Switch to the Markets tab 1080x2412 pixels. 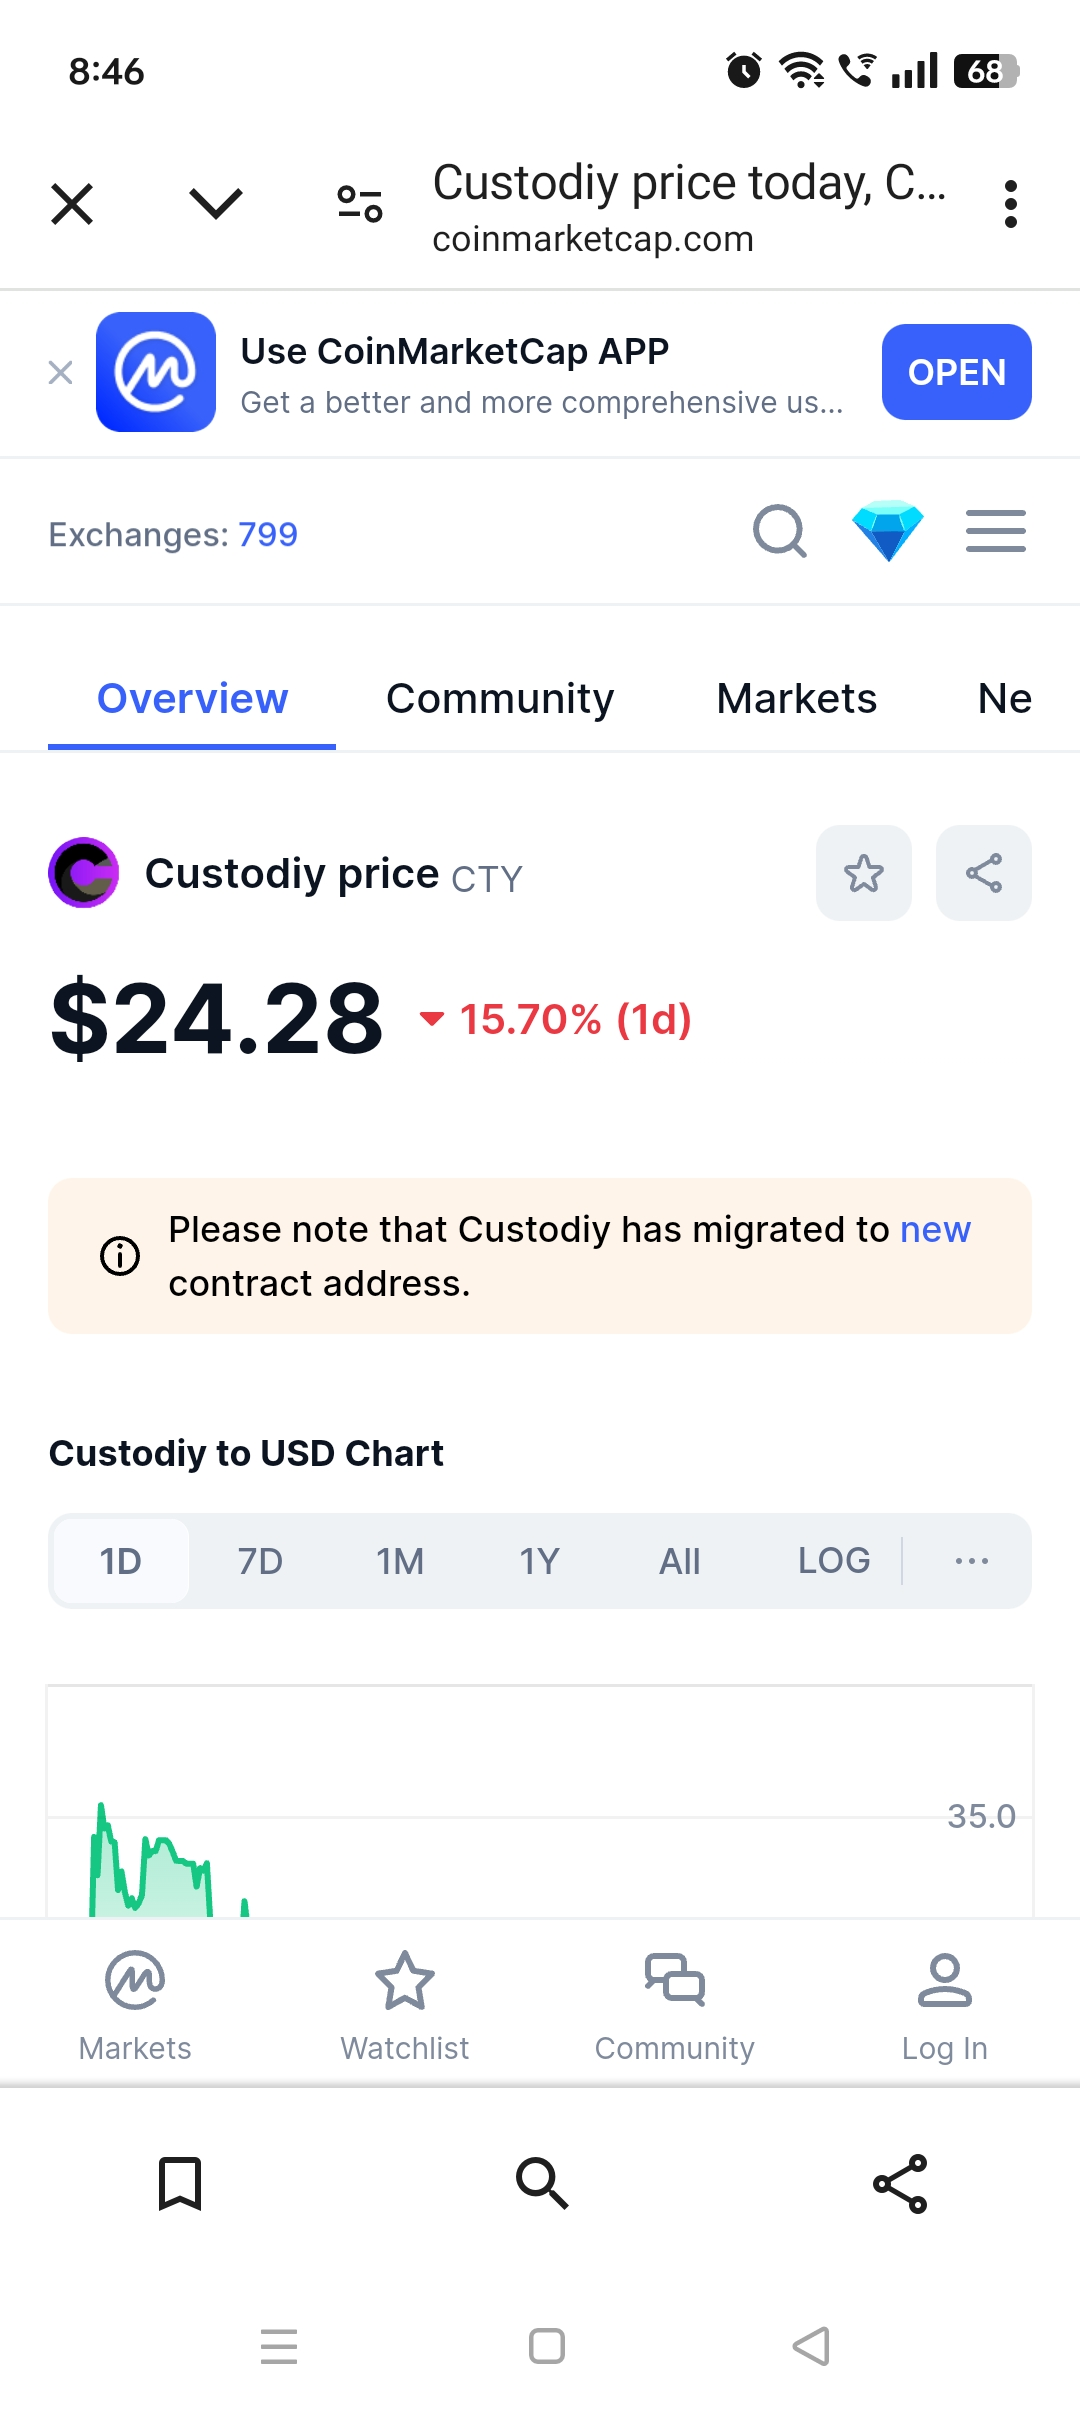(796, 699)
